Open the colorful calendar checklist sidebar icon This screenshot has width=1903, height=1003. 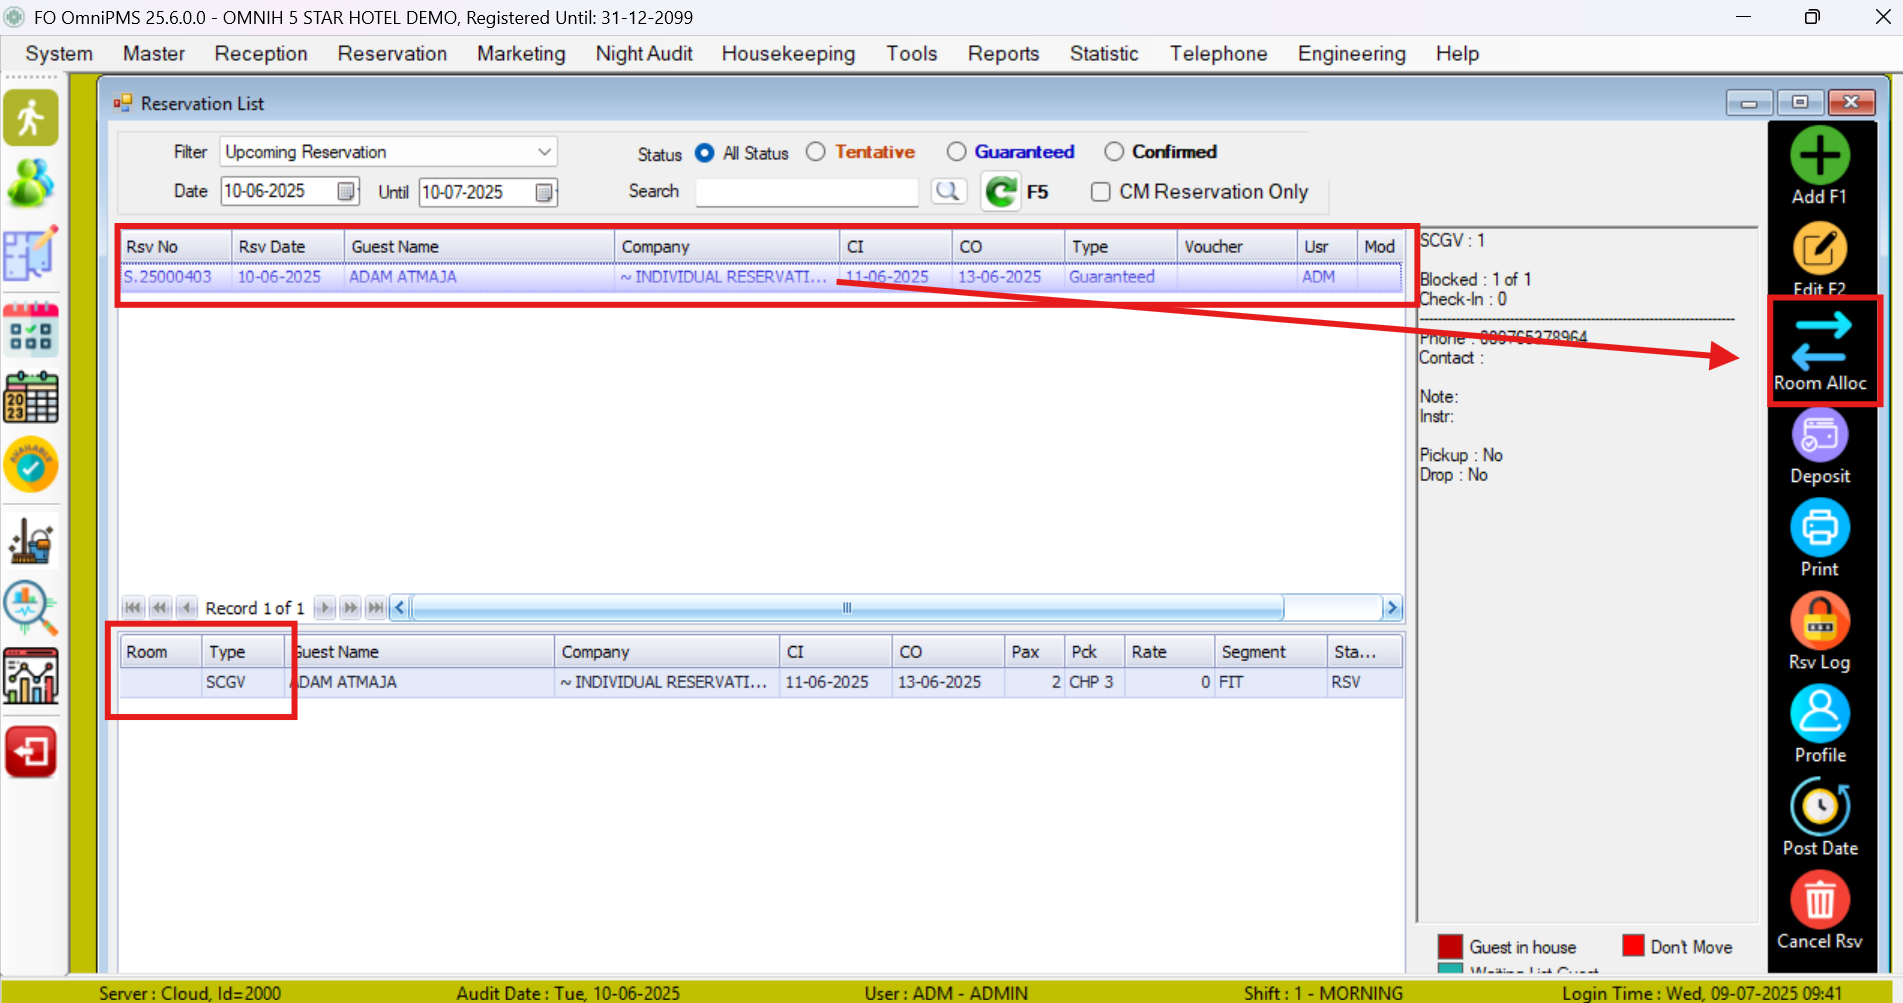point(31,329)
